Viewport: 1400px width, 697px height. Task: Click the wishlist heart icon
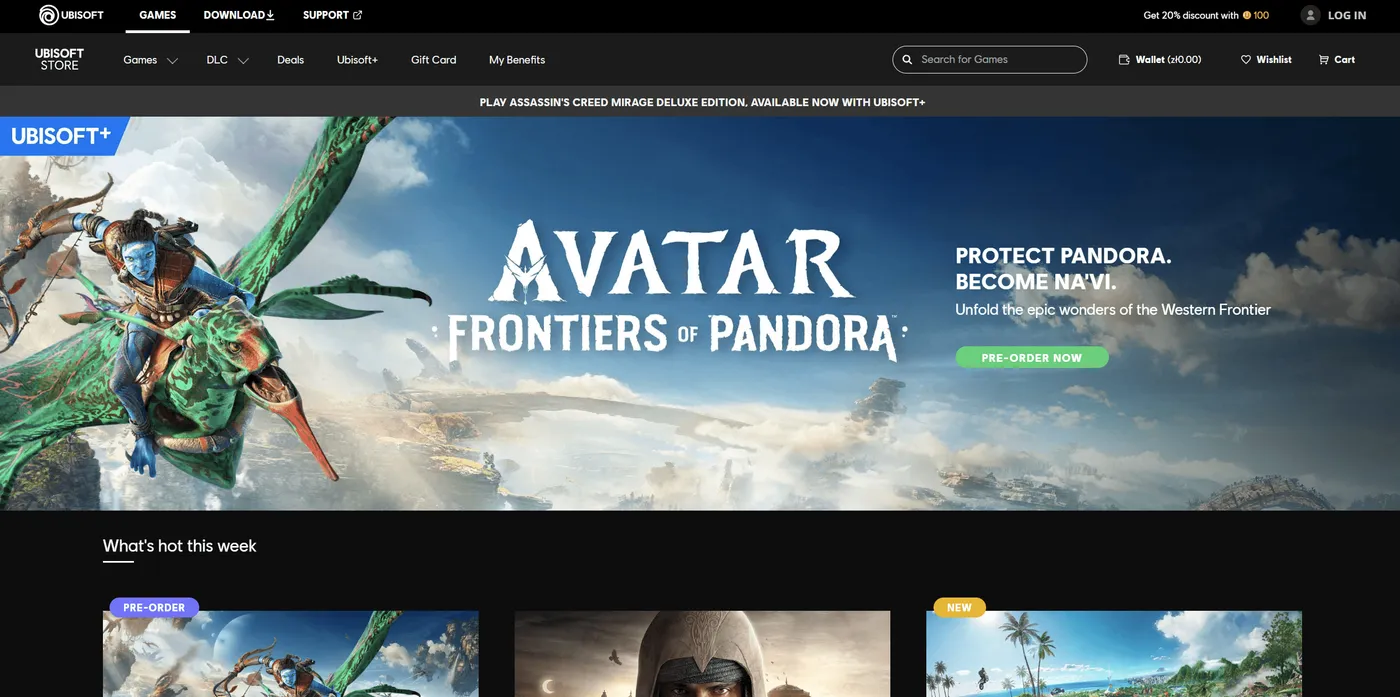point(1246,59)
